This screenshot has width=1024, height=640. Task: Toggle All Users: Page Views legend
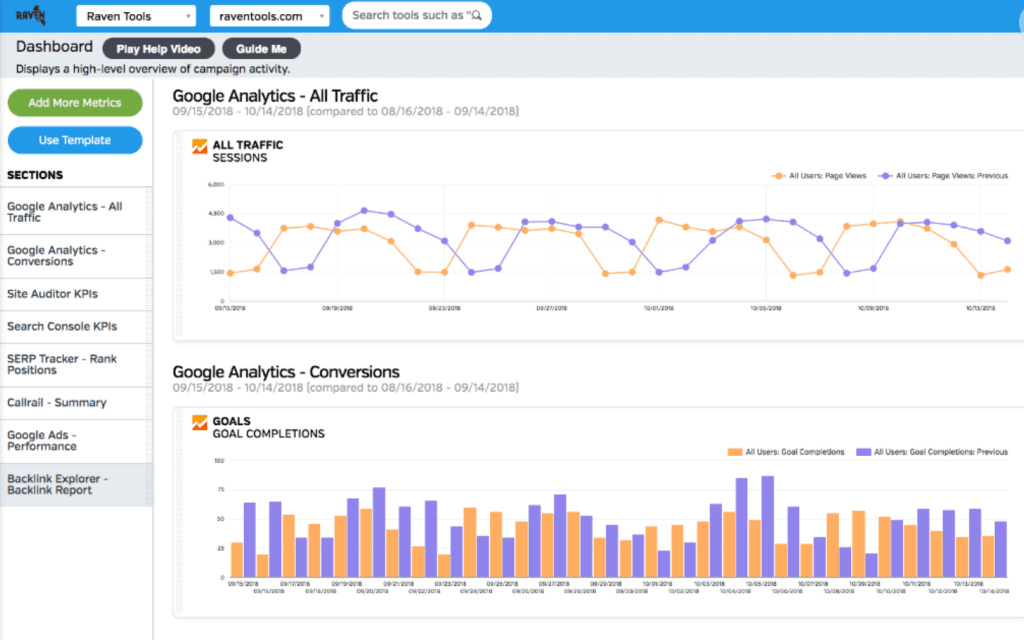click(x=819, y=176)
